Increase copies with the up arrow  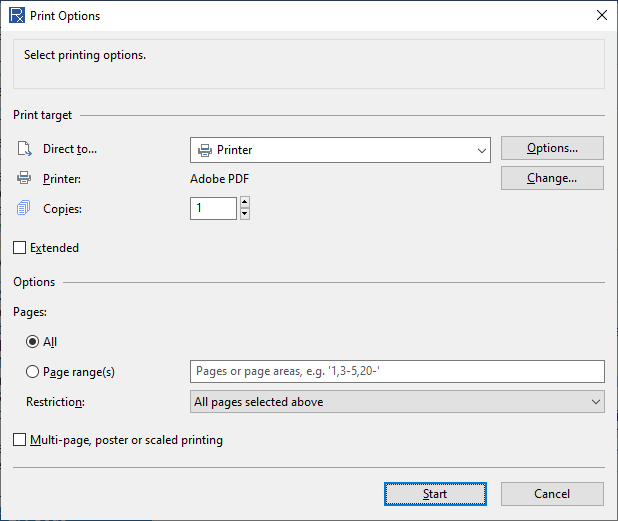coord(245,203)
